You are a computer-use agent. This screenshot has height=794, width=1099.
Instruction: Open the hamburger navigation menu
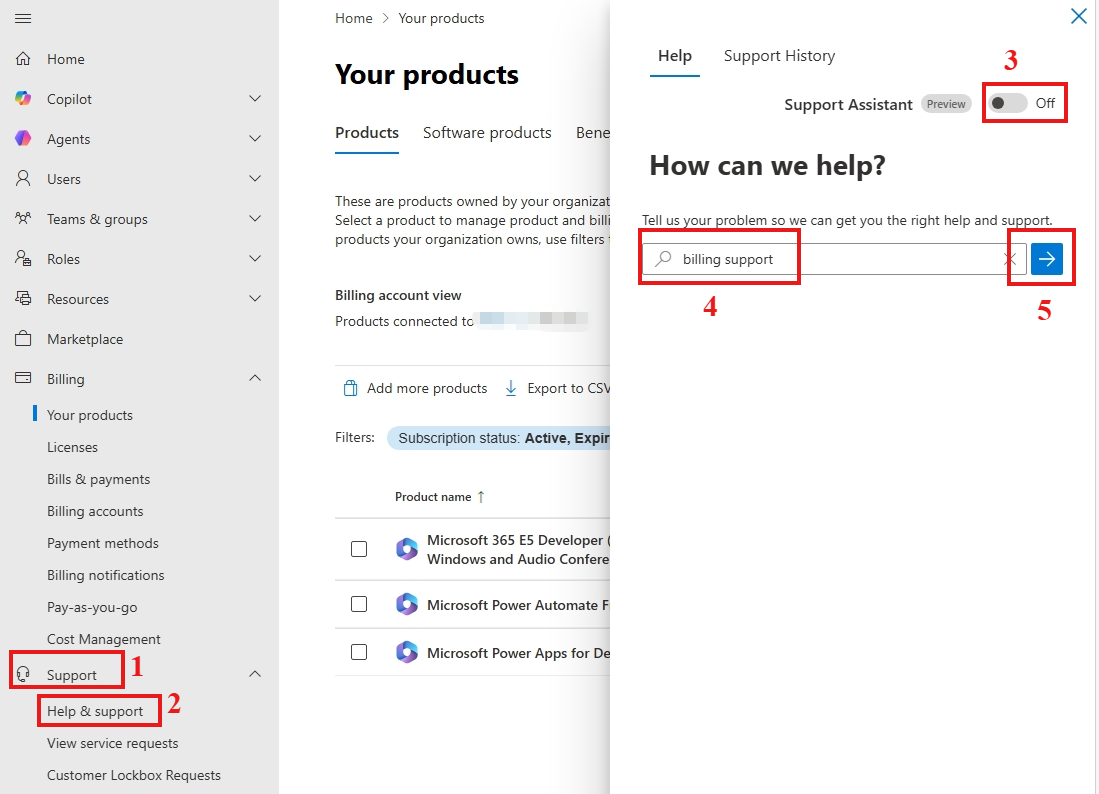click(x=23, y=18)
